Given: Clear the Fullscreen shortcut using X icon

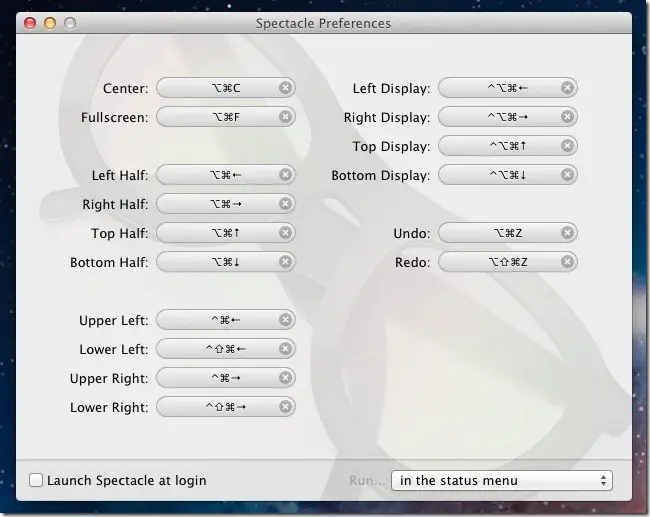Looking at the screenshot, I should point(285,117).
